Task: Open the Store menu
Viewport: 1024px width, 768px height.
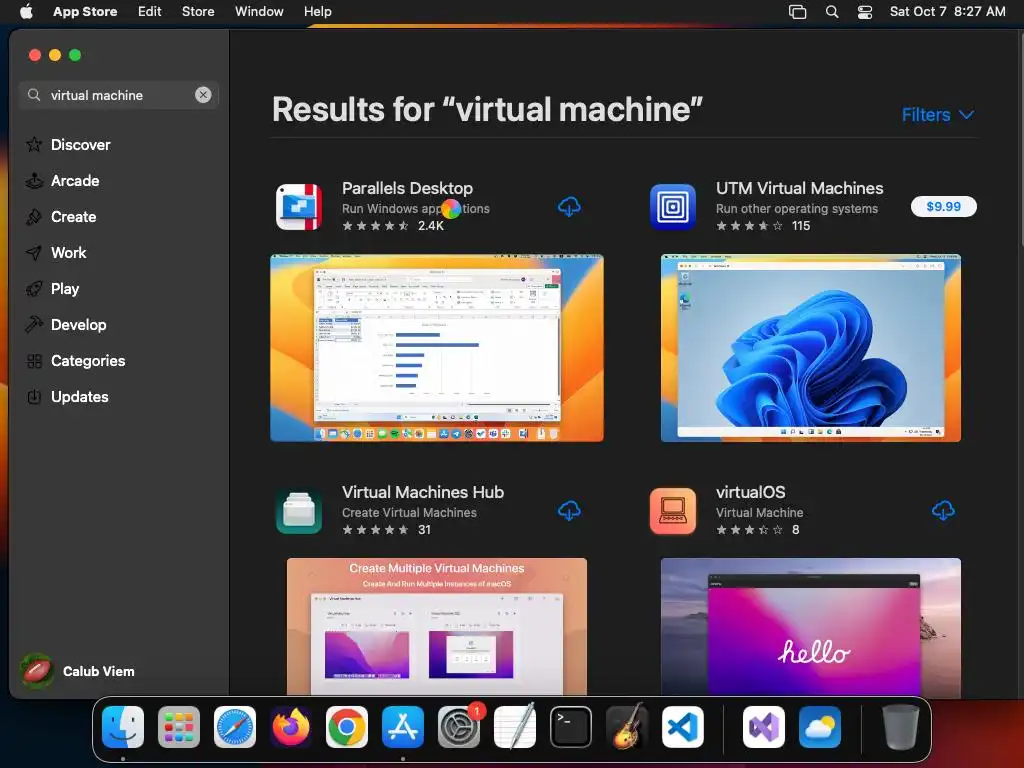Action: click(198, 11)
